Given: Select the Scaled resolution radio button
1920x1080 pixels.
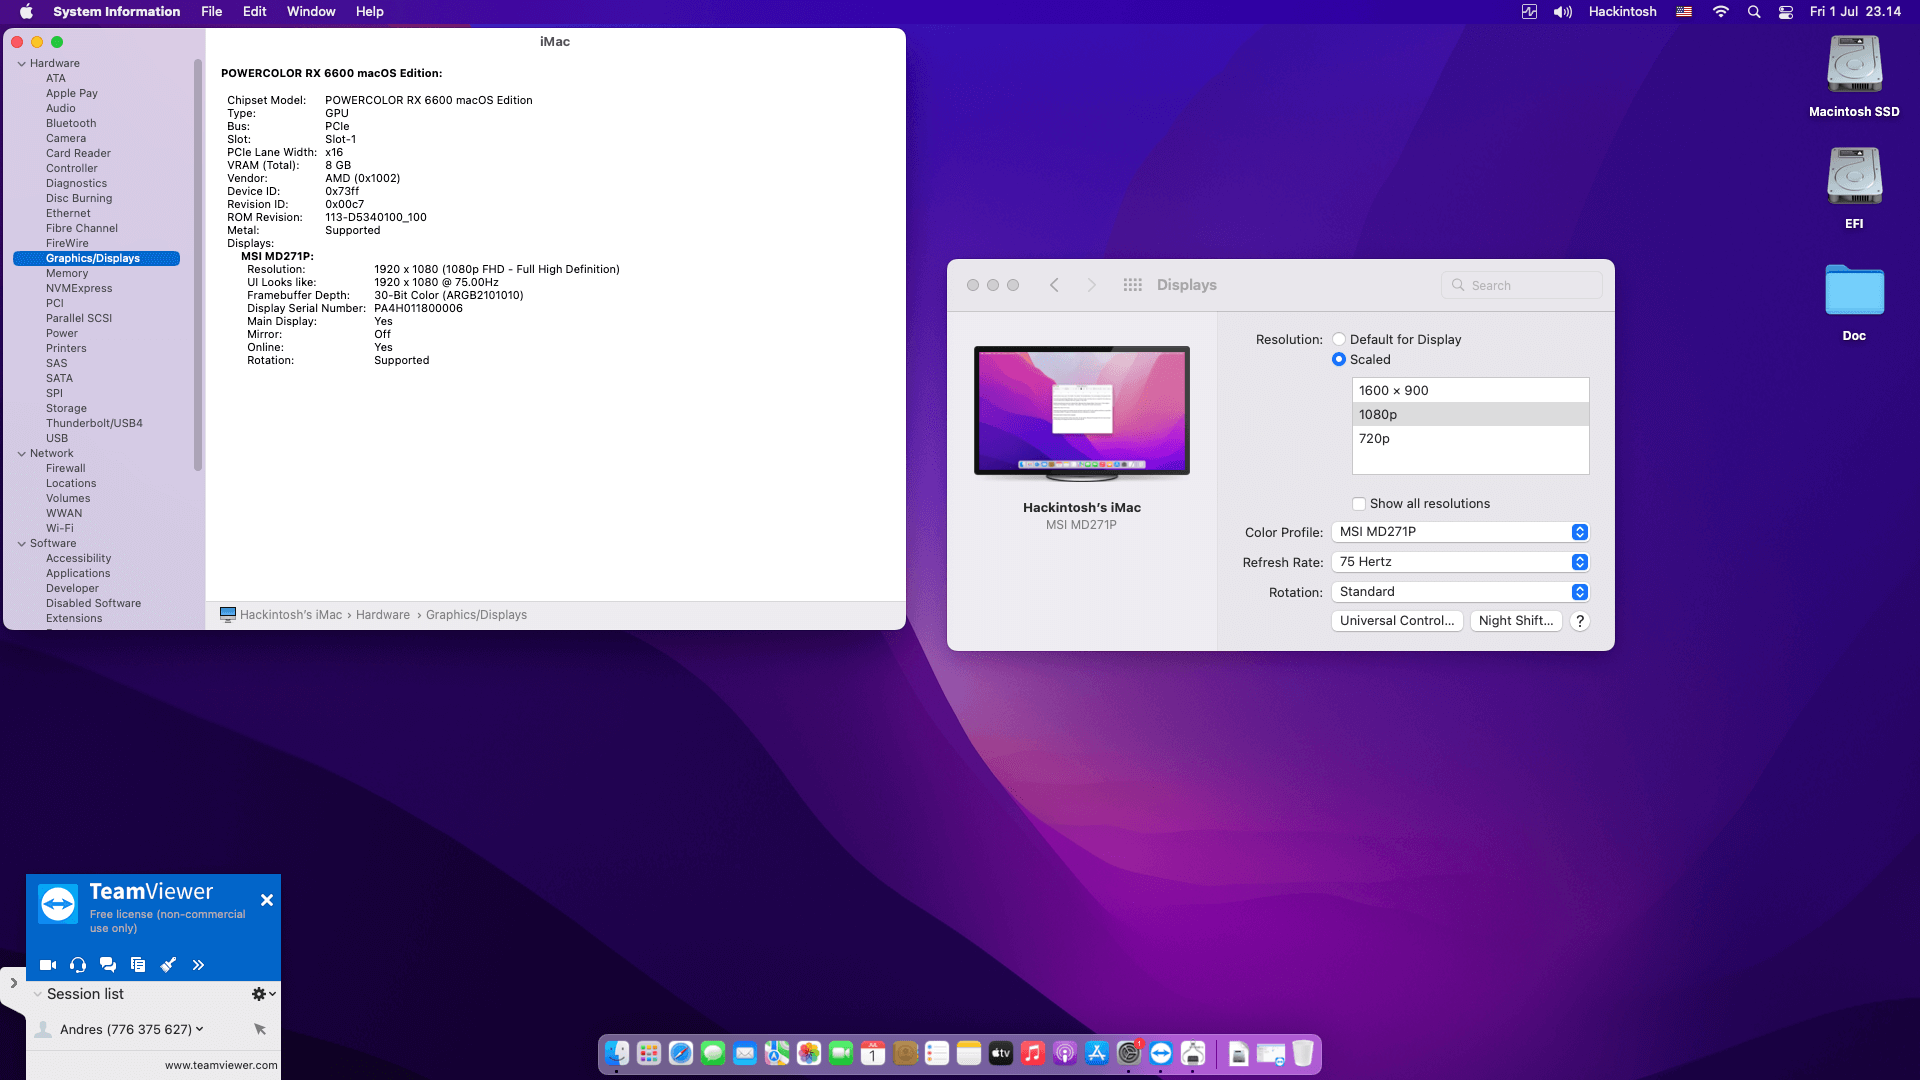Looking at the screenshot, I should (1339, 360).
